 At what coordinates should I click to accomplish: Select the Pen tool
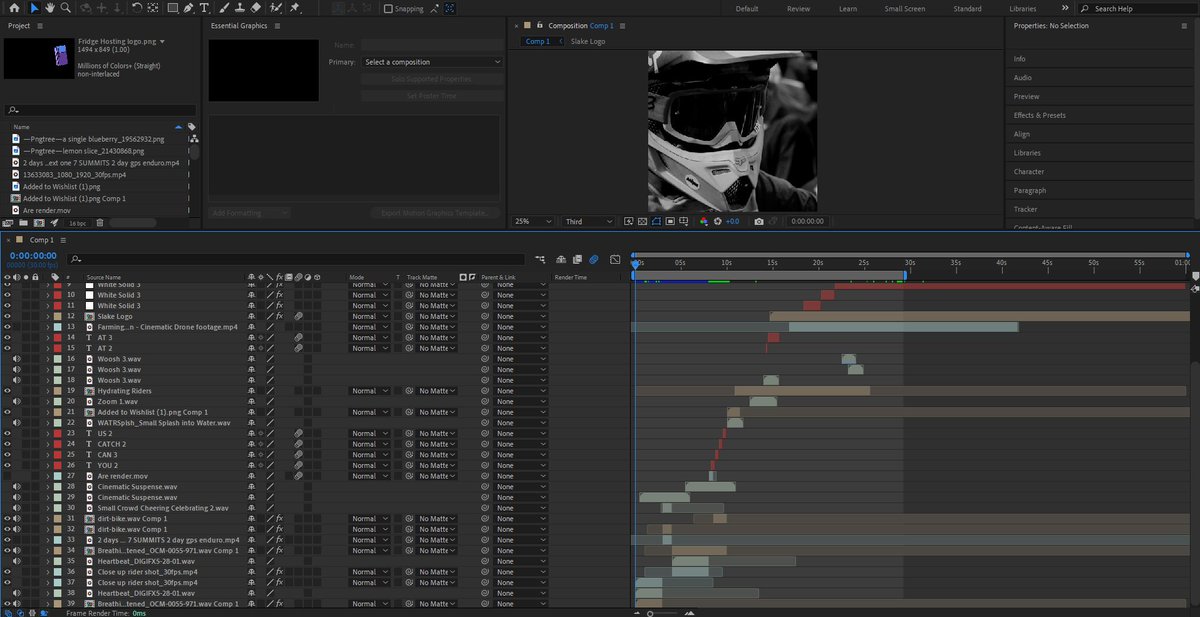pos(189,8)
